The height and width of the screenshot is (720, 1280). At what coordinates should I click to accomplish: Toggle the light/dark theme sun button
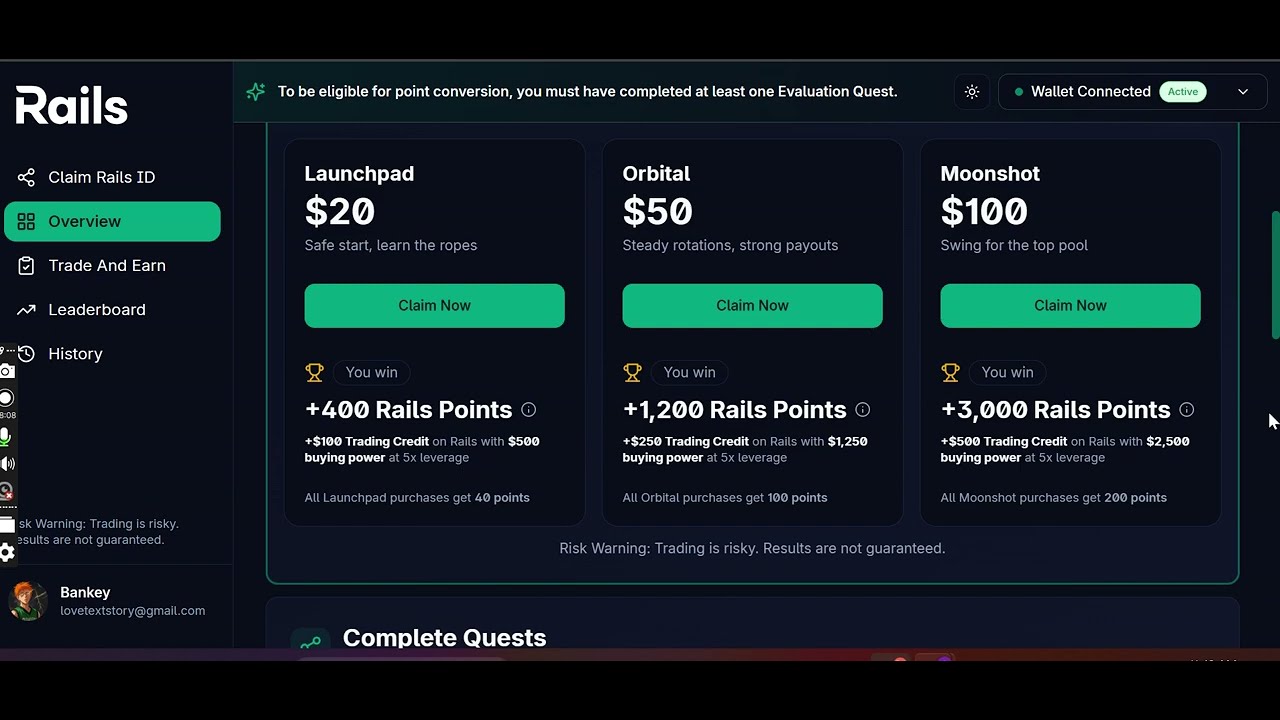tap(972, 92)
